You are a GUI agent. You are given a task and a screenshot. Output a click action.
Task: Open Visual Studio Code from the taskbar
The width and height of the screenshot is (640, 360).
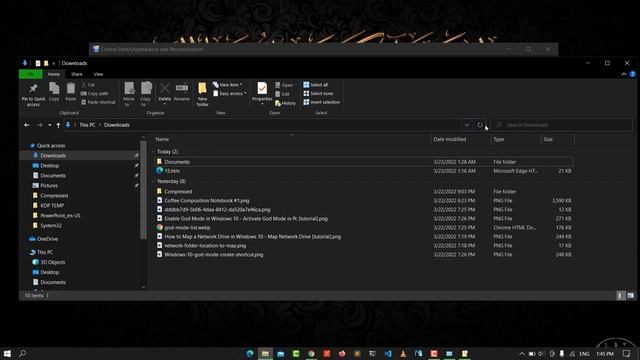pyautogui.click(x=388, y=353)
